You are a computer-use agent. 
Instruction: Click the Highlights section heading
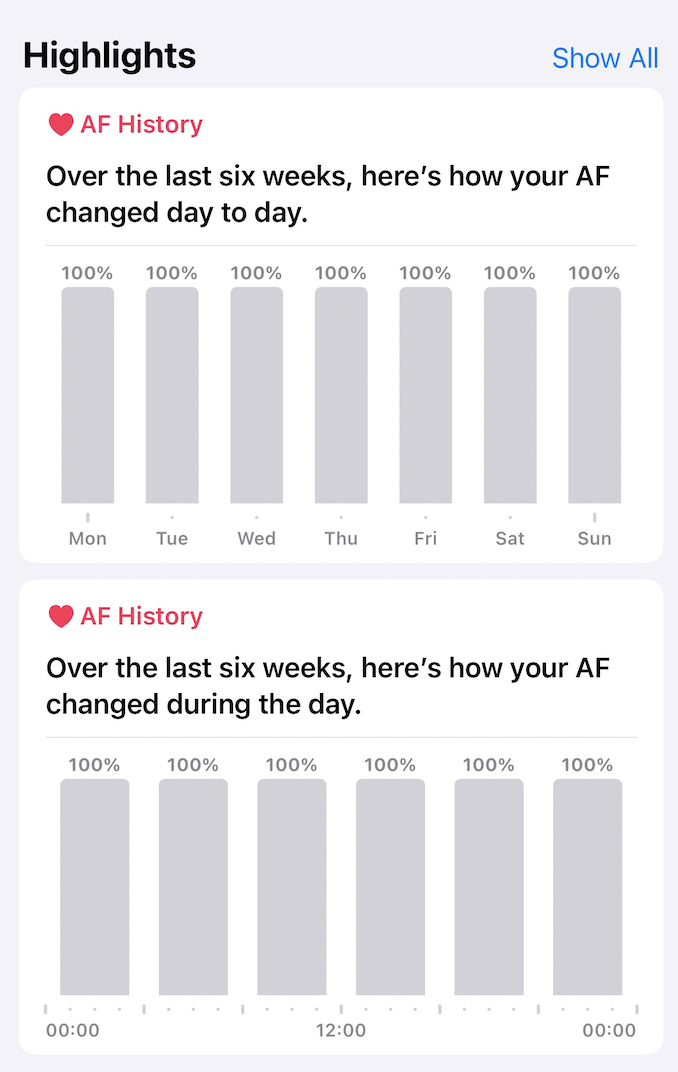(x=109, y=55)
